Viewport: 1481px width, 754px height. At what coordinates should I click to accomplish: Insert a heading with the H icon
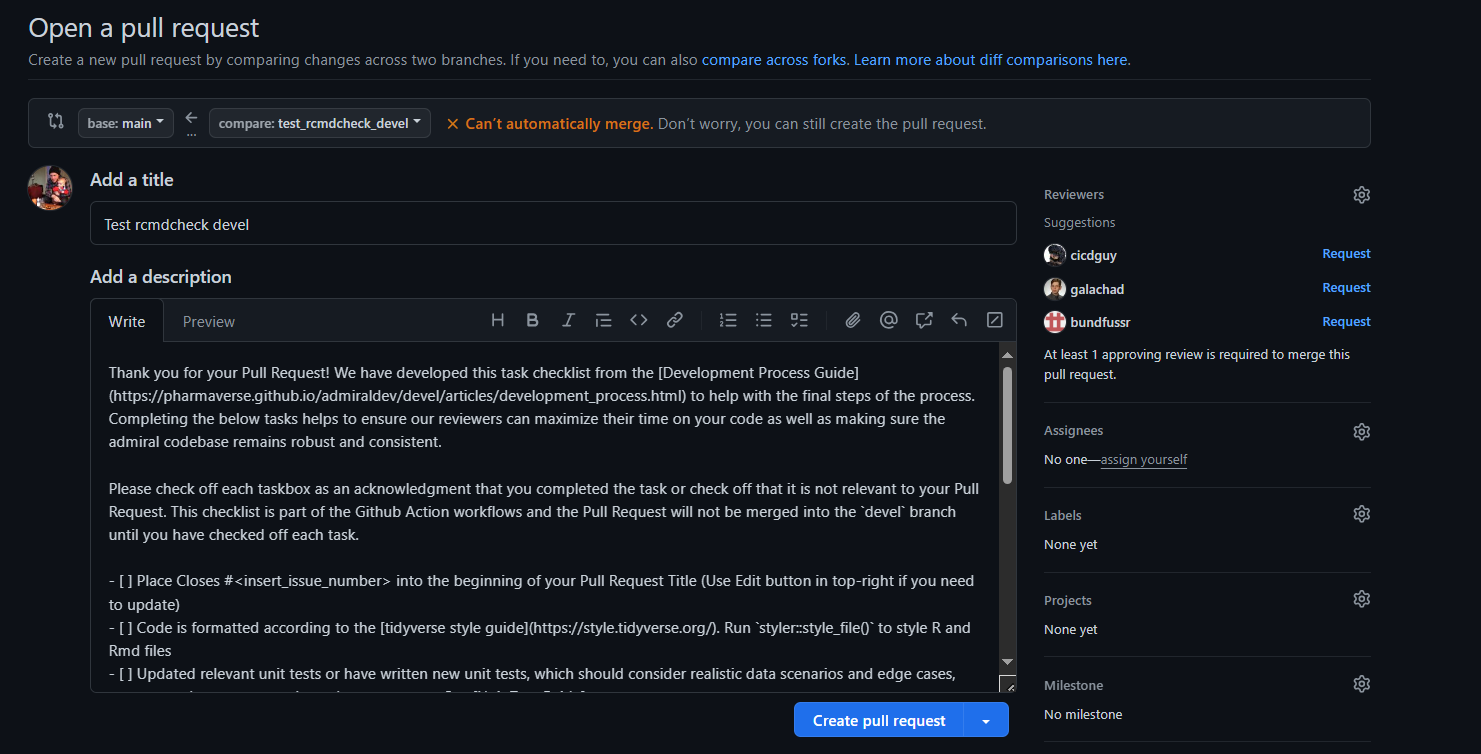[497, 320]
